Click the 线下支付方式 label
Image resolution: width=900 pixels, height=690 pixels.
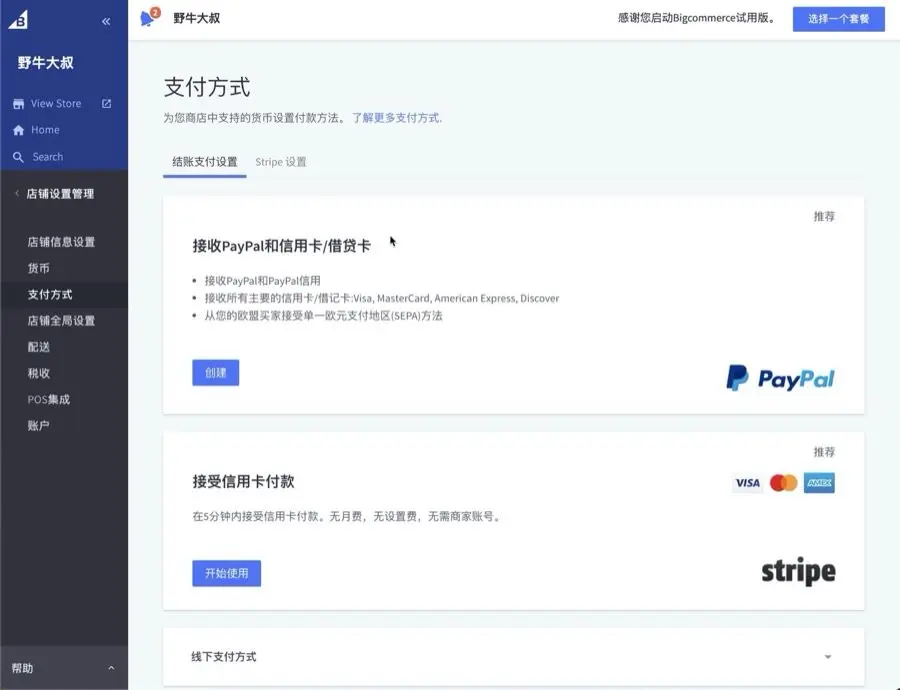224,657
